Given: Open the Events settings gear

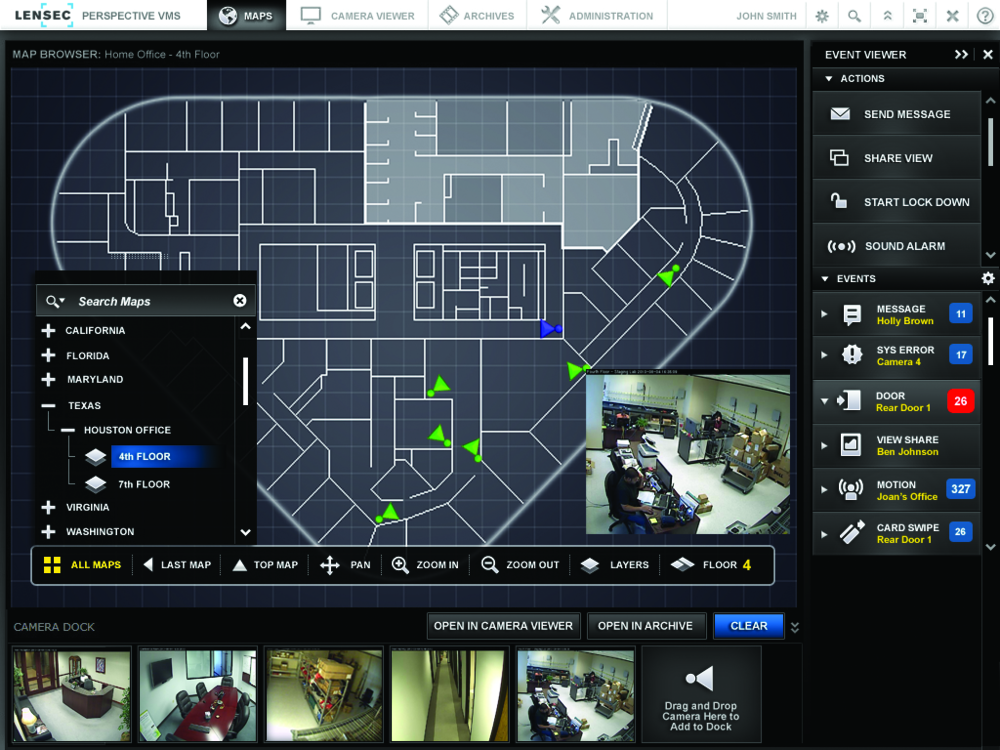Looking at the screenshot, I should pos(988,278).
